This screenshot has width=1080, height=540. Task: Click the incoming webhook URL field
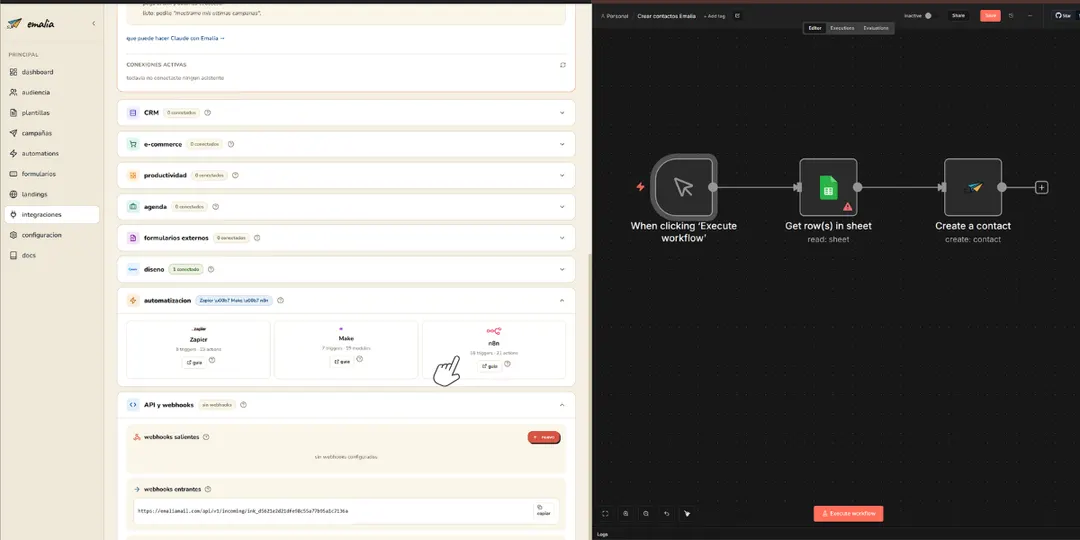point(333,511)
